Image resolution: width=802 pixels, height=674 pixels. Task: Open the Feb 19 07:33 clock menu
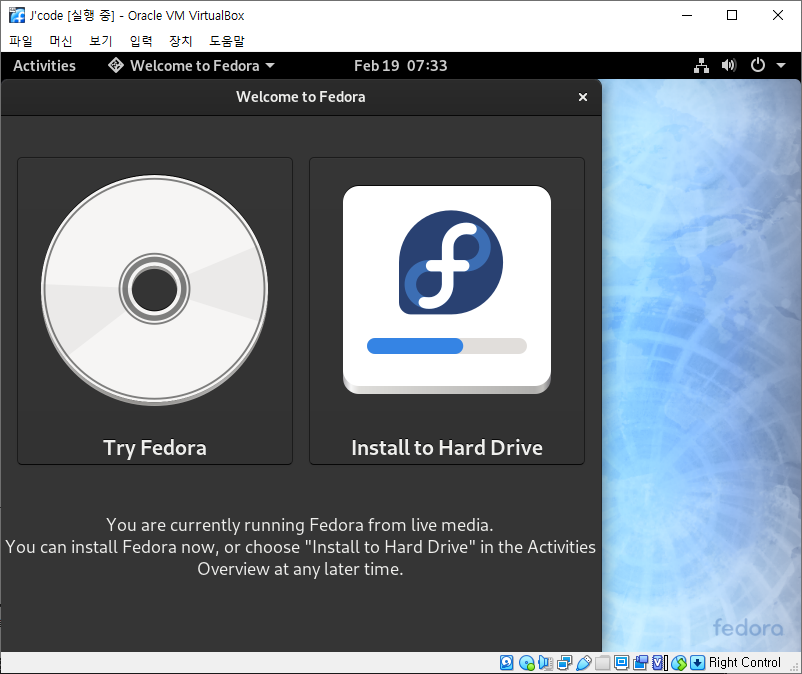click(400, 65)
